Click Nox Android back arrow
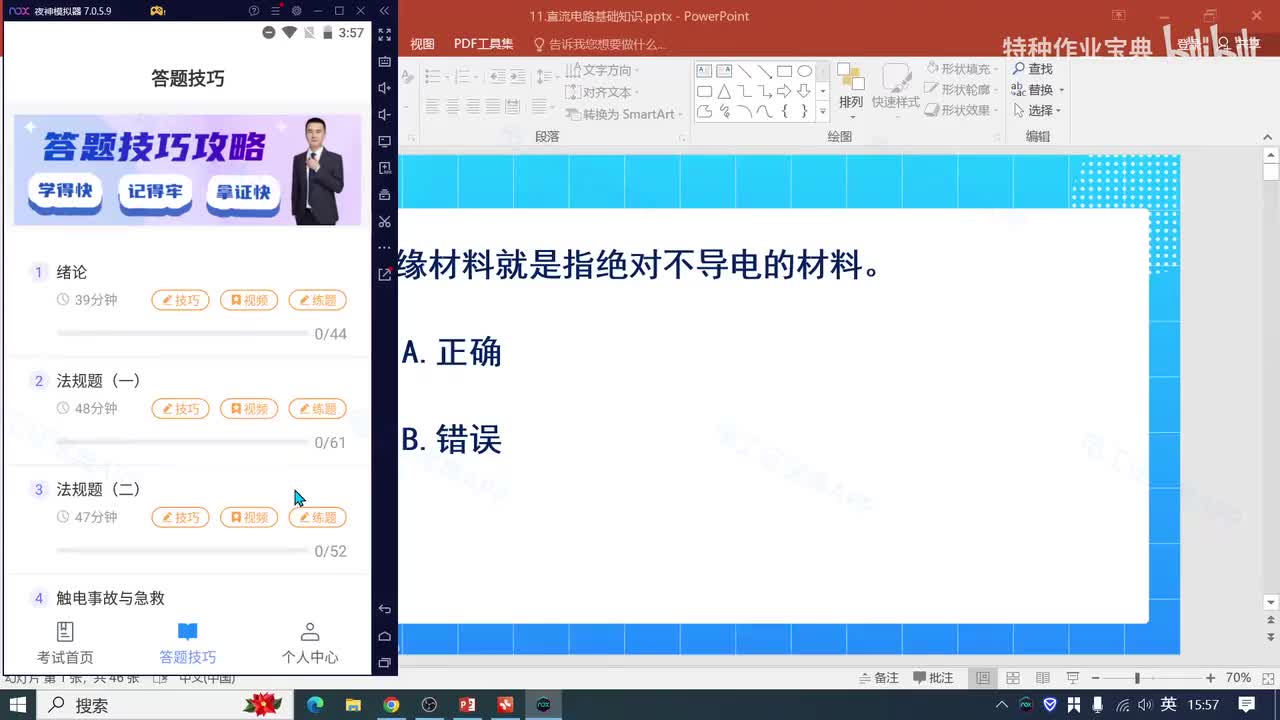Image resolution: width=1280 pixels, height=720 pixels. tap(385, 609)
